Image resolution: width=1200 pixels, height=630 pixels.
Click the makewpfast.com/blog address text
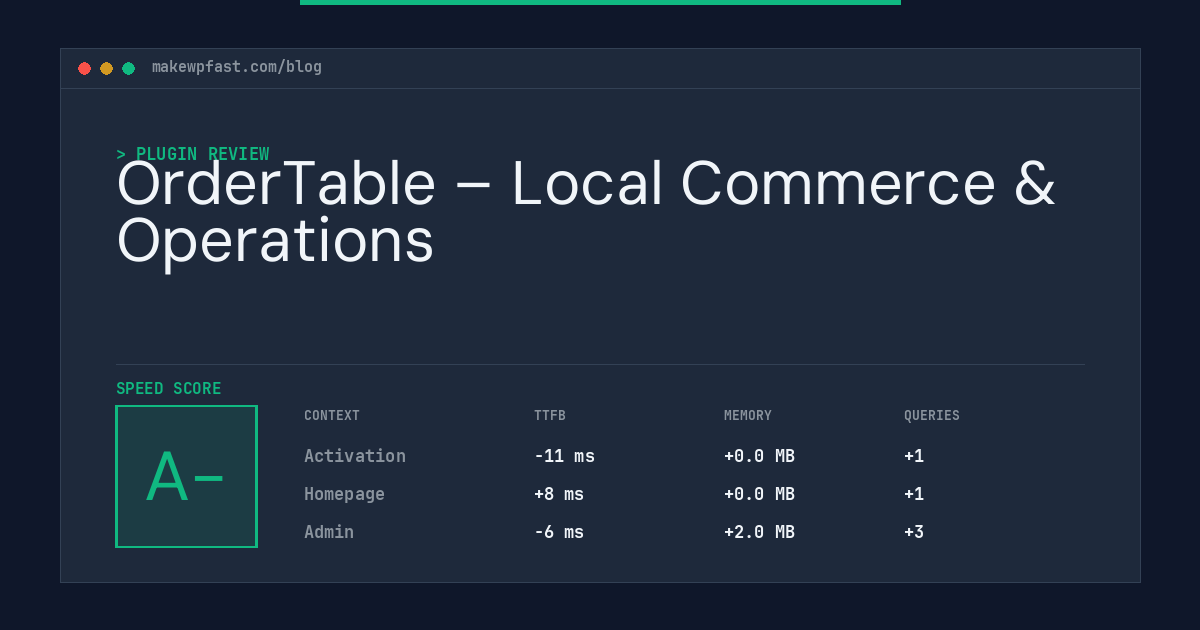(x=237, y=67)
